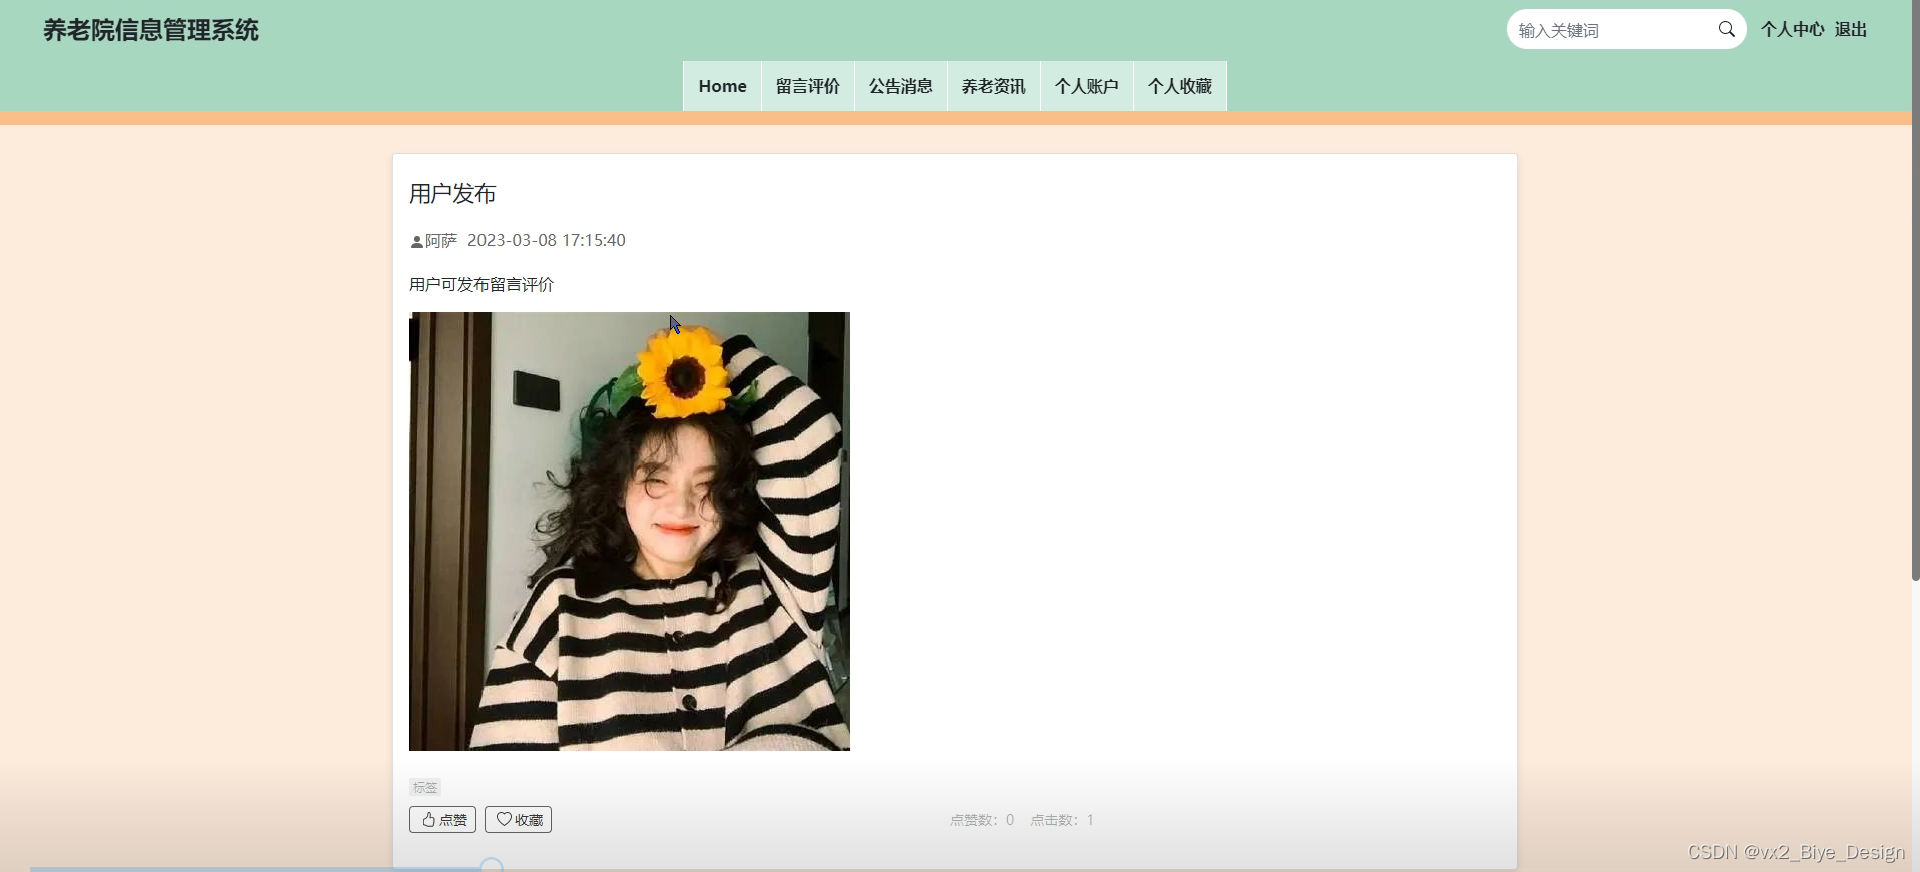Click the 标签 tag label
Screen dimensions: 1920x872
425,787
